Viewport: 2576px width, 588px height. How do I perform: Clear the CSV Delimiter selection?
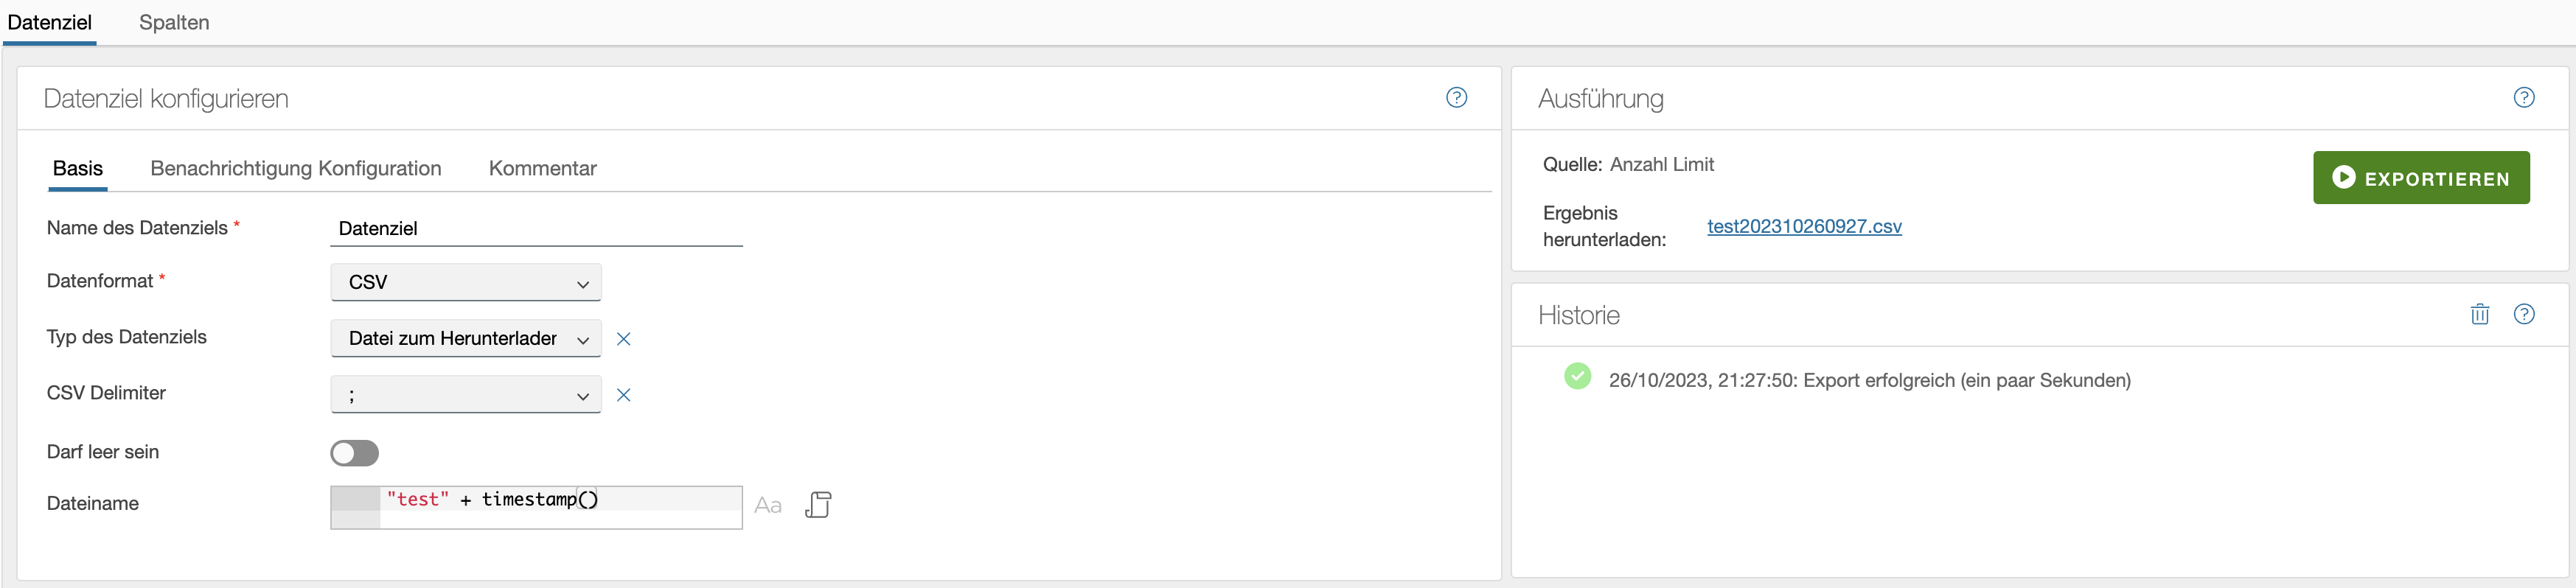(x=623, y=395)
